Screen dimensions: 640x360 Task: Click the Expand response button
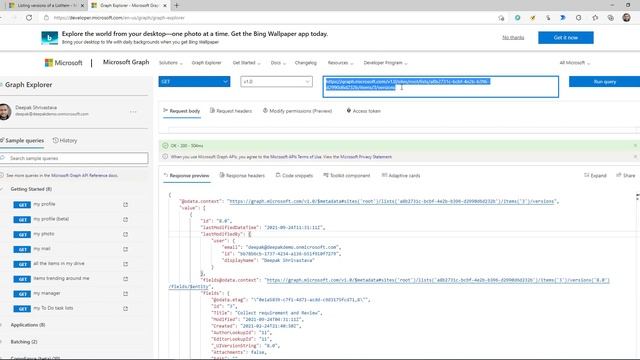point(595,176)
